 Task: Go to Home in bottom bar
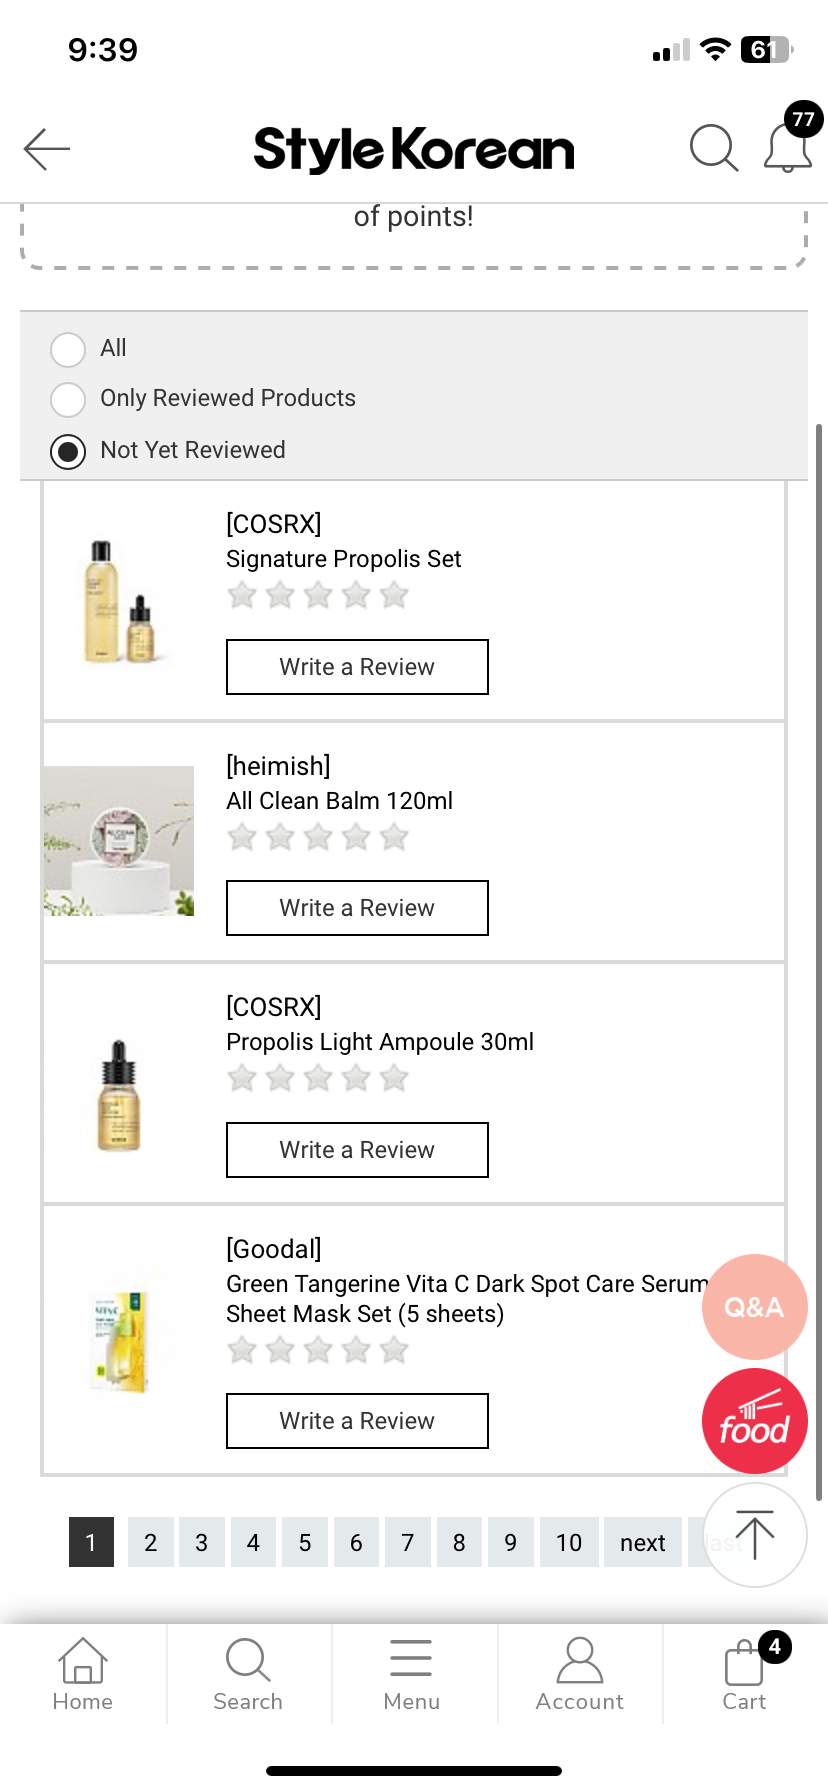coord(83,1674)
